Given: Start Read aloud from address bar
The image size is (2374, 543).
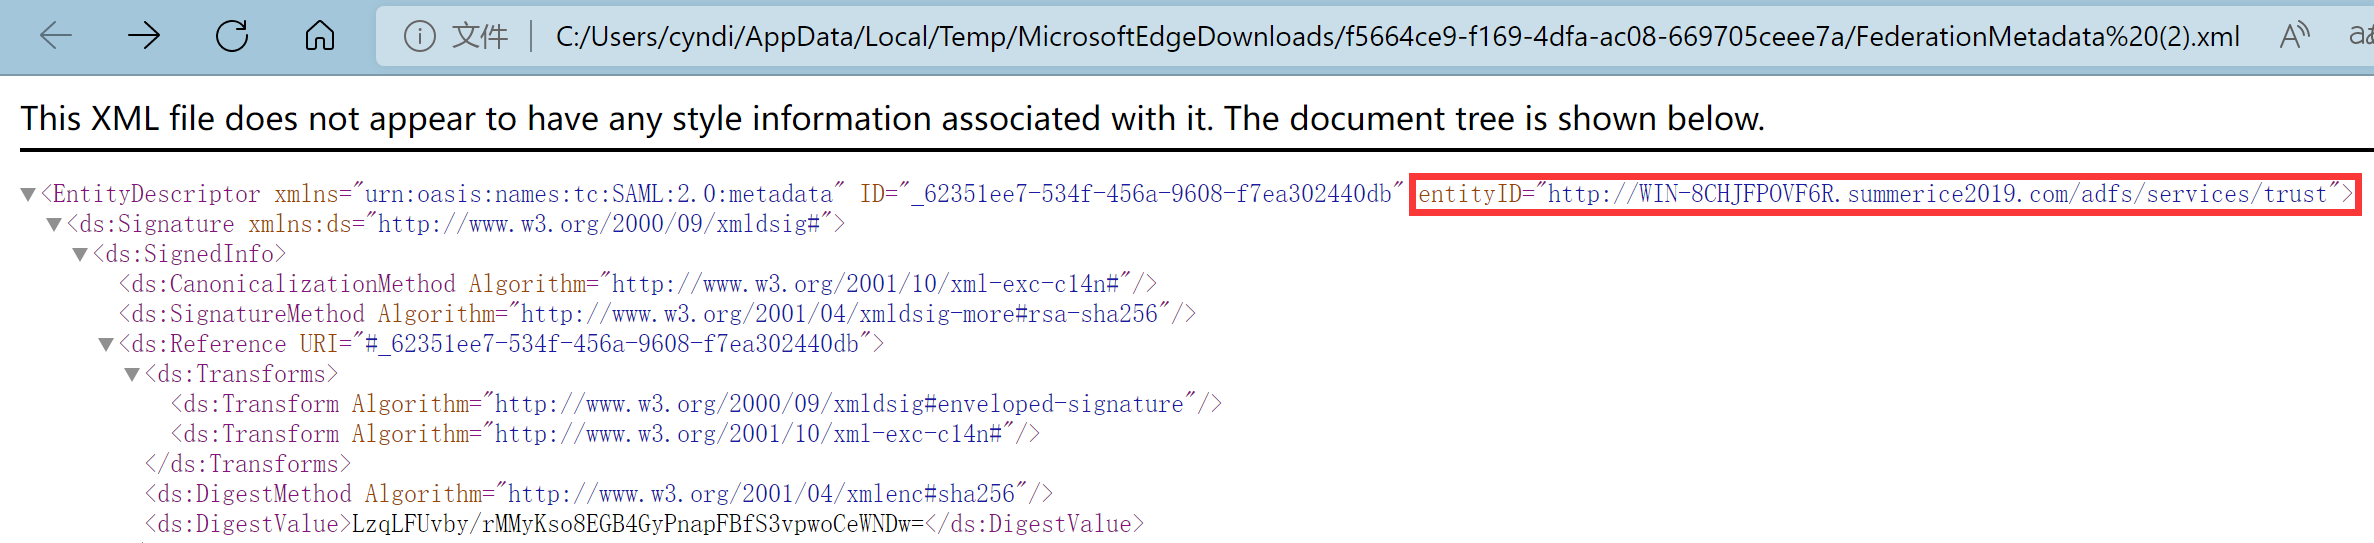Looking at the screenshot, I should tap(2294, 37).
